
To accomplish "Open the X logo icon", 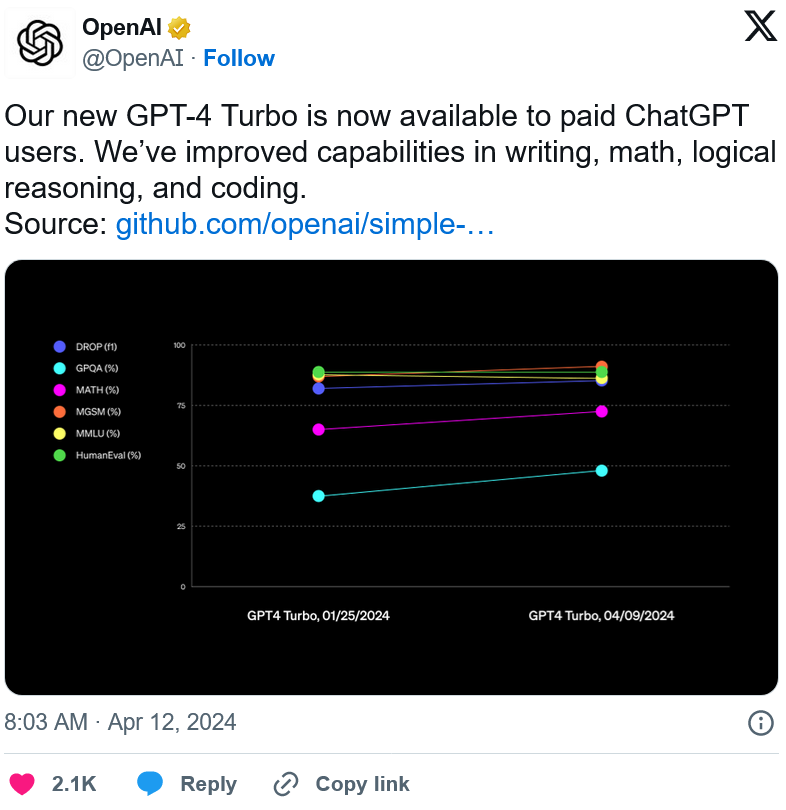I will click(x=760, y=26).
